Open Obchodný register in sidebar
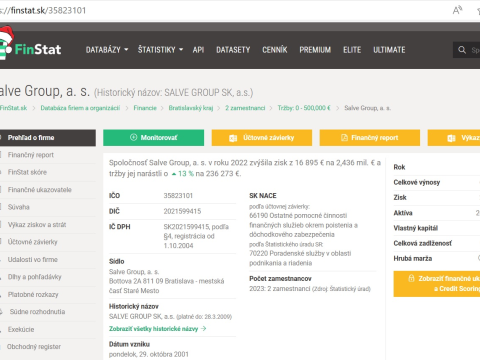The width and height of the screenshot is (480, 360). [34, 347]
